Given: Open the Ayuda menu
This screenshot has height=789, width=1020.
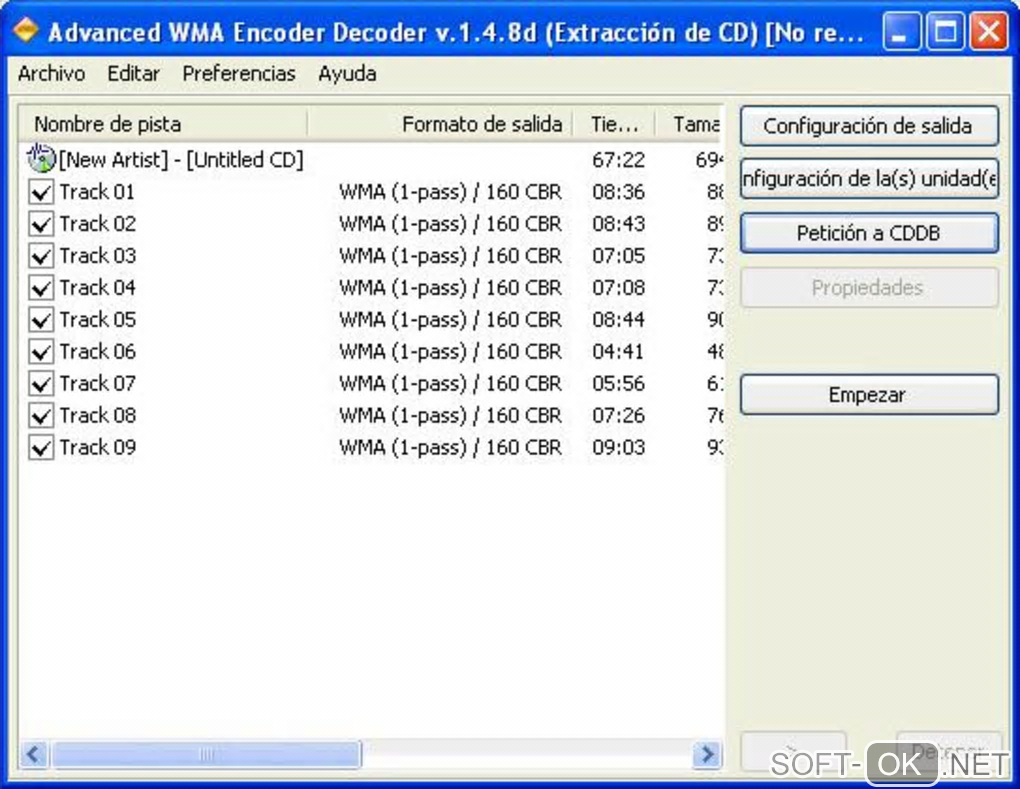Looking at the screenshot, I should (347, 74).
